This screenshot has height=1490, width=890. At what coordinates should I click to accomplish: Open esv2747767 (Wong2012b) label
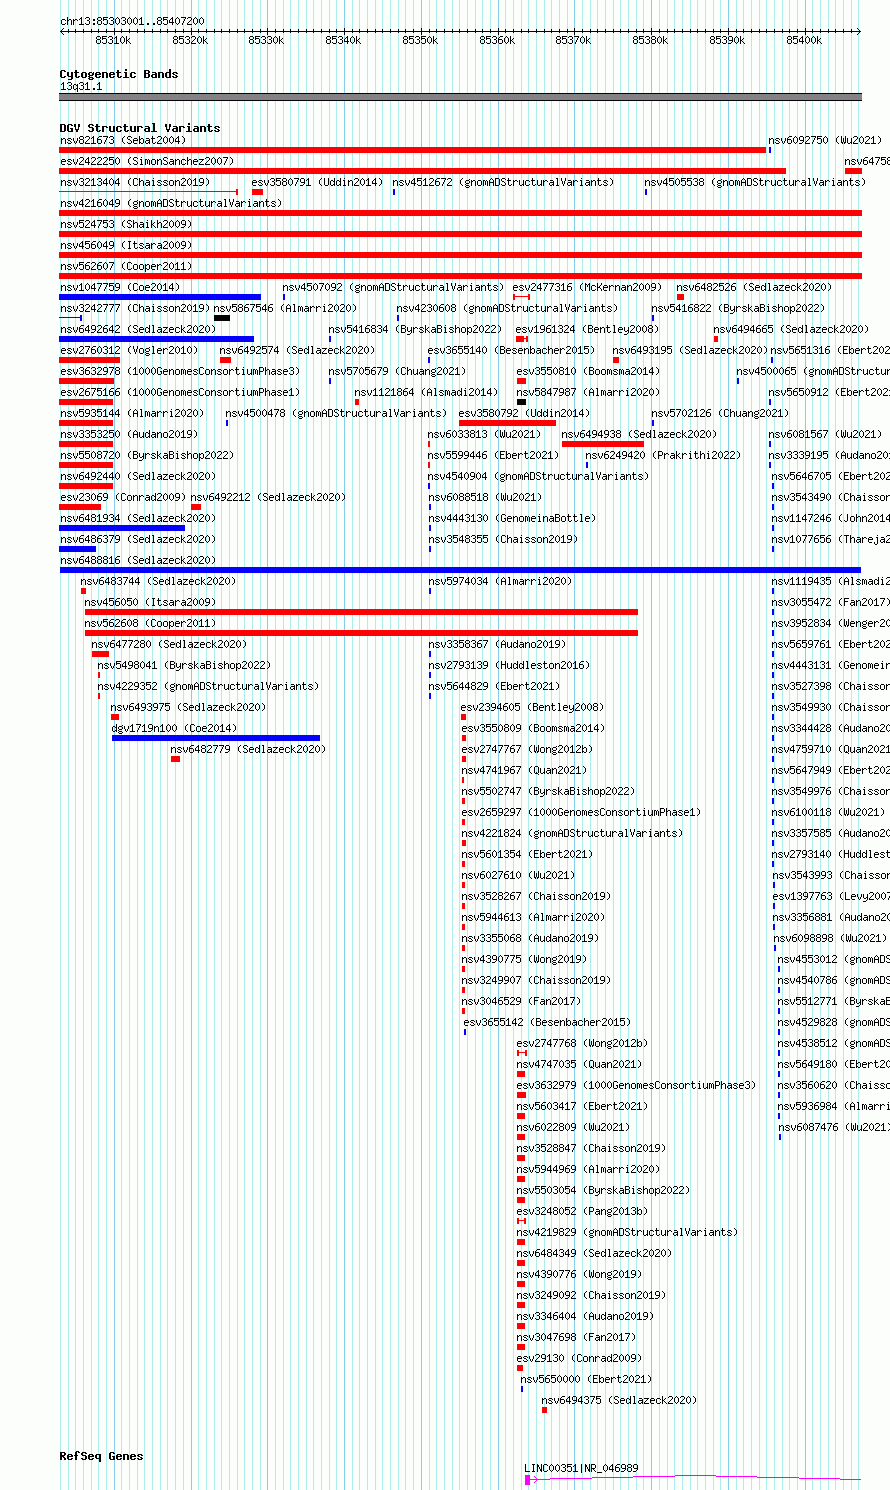(x=527, y=749)
